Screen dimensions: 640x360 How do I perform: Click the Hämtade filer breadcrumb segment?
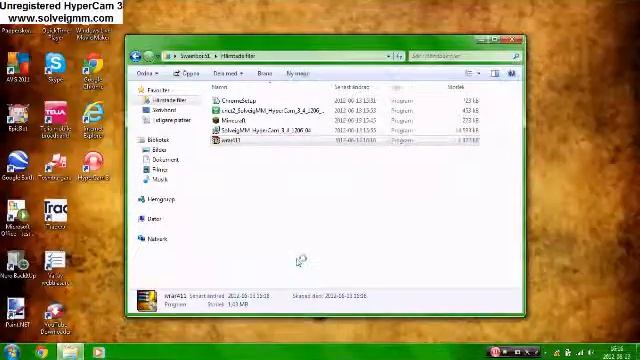(238, 56)
